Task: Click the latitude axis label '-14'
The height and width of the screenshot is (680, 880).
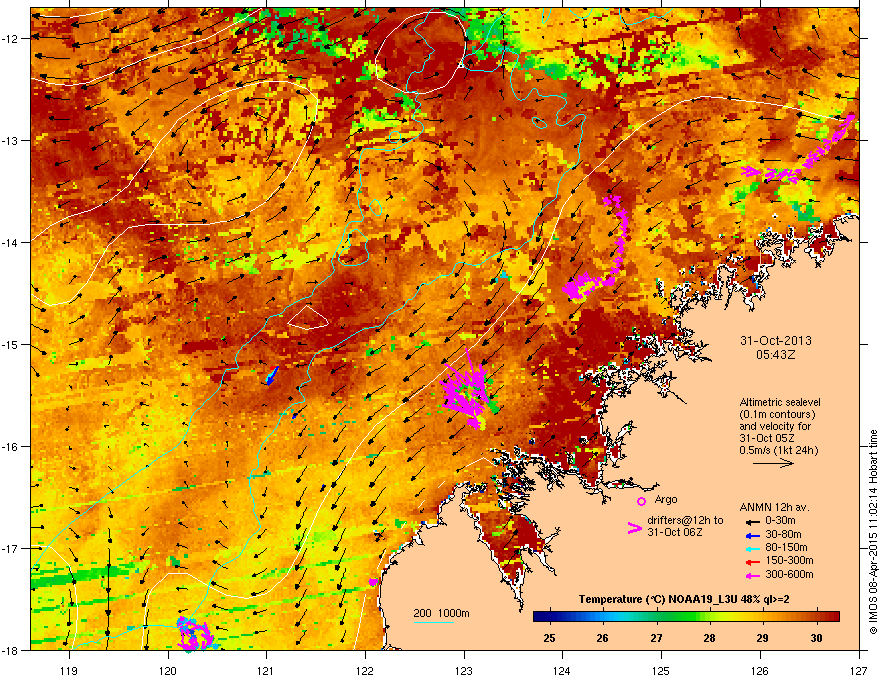Action: point(10,243)
